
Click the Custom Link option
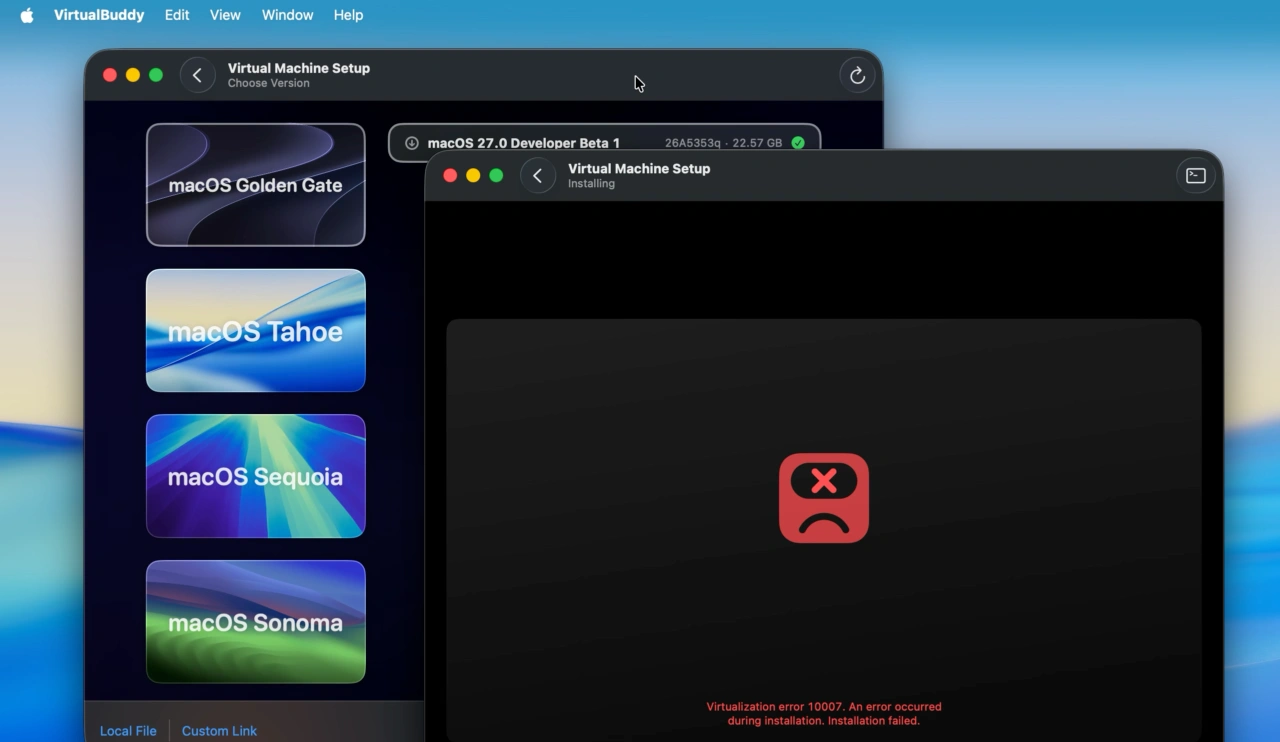tap(219, 731)
